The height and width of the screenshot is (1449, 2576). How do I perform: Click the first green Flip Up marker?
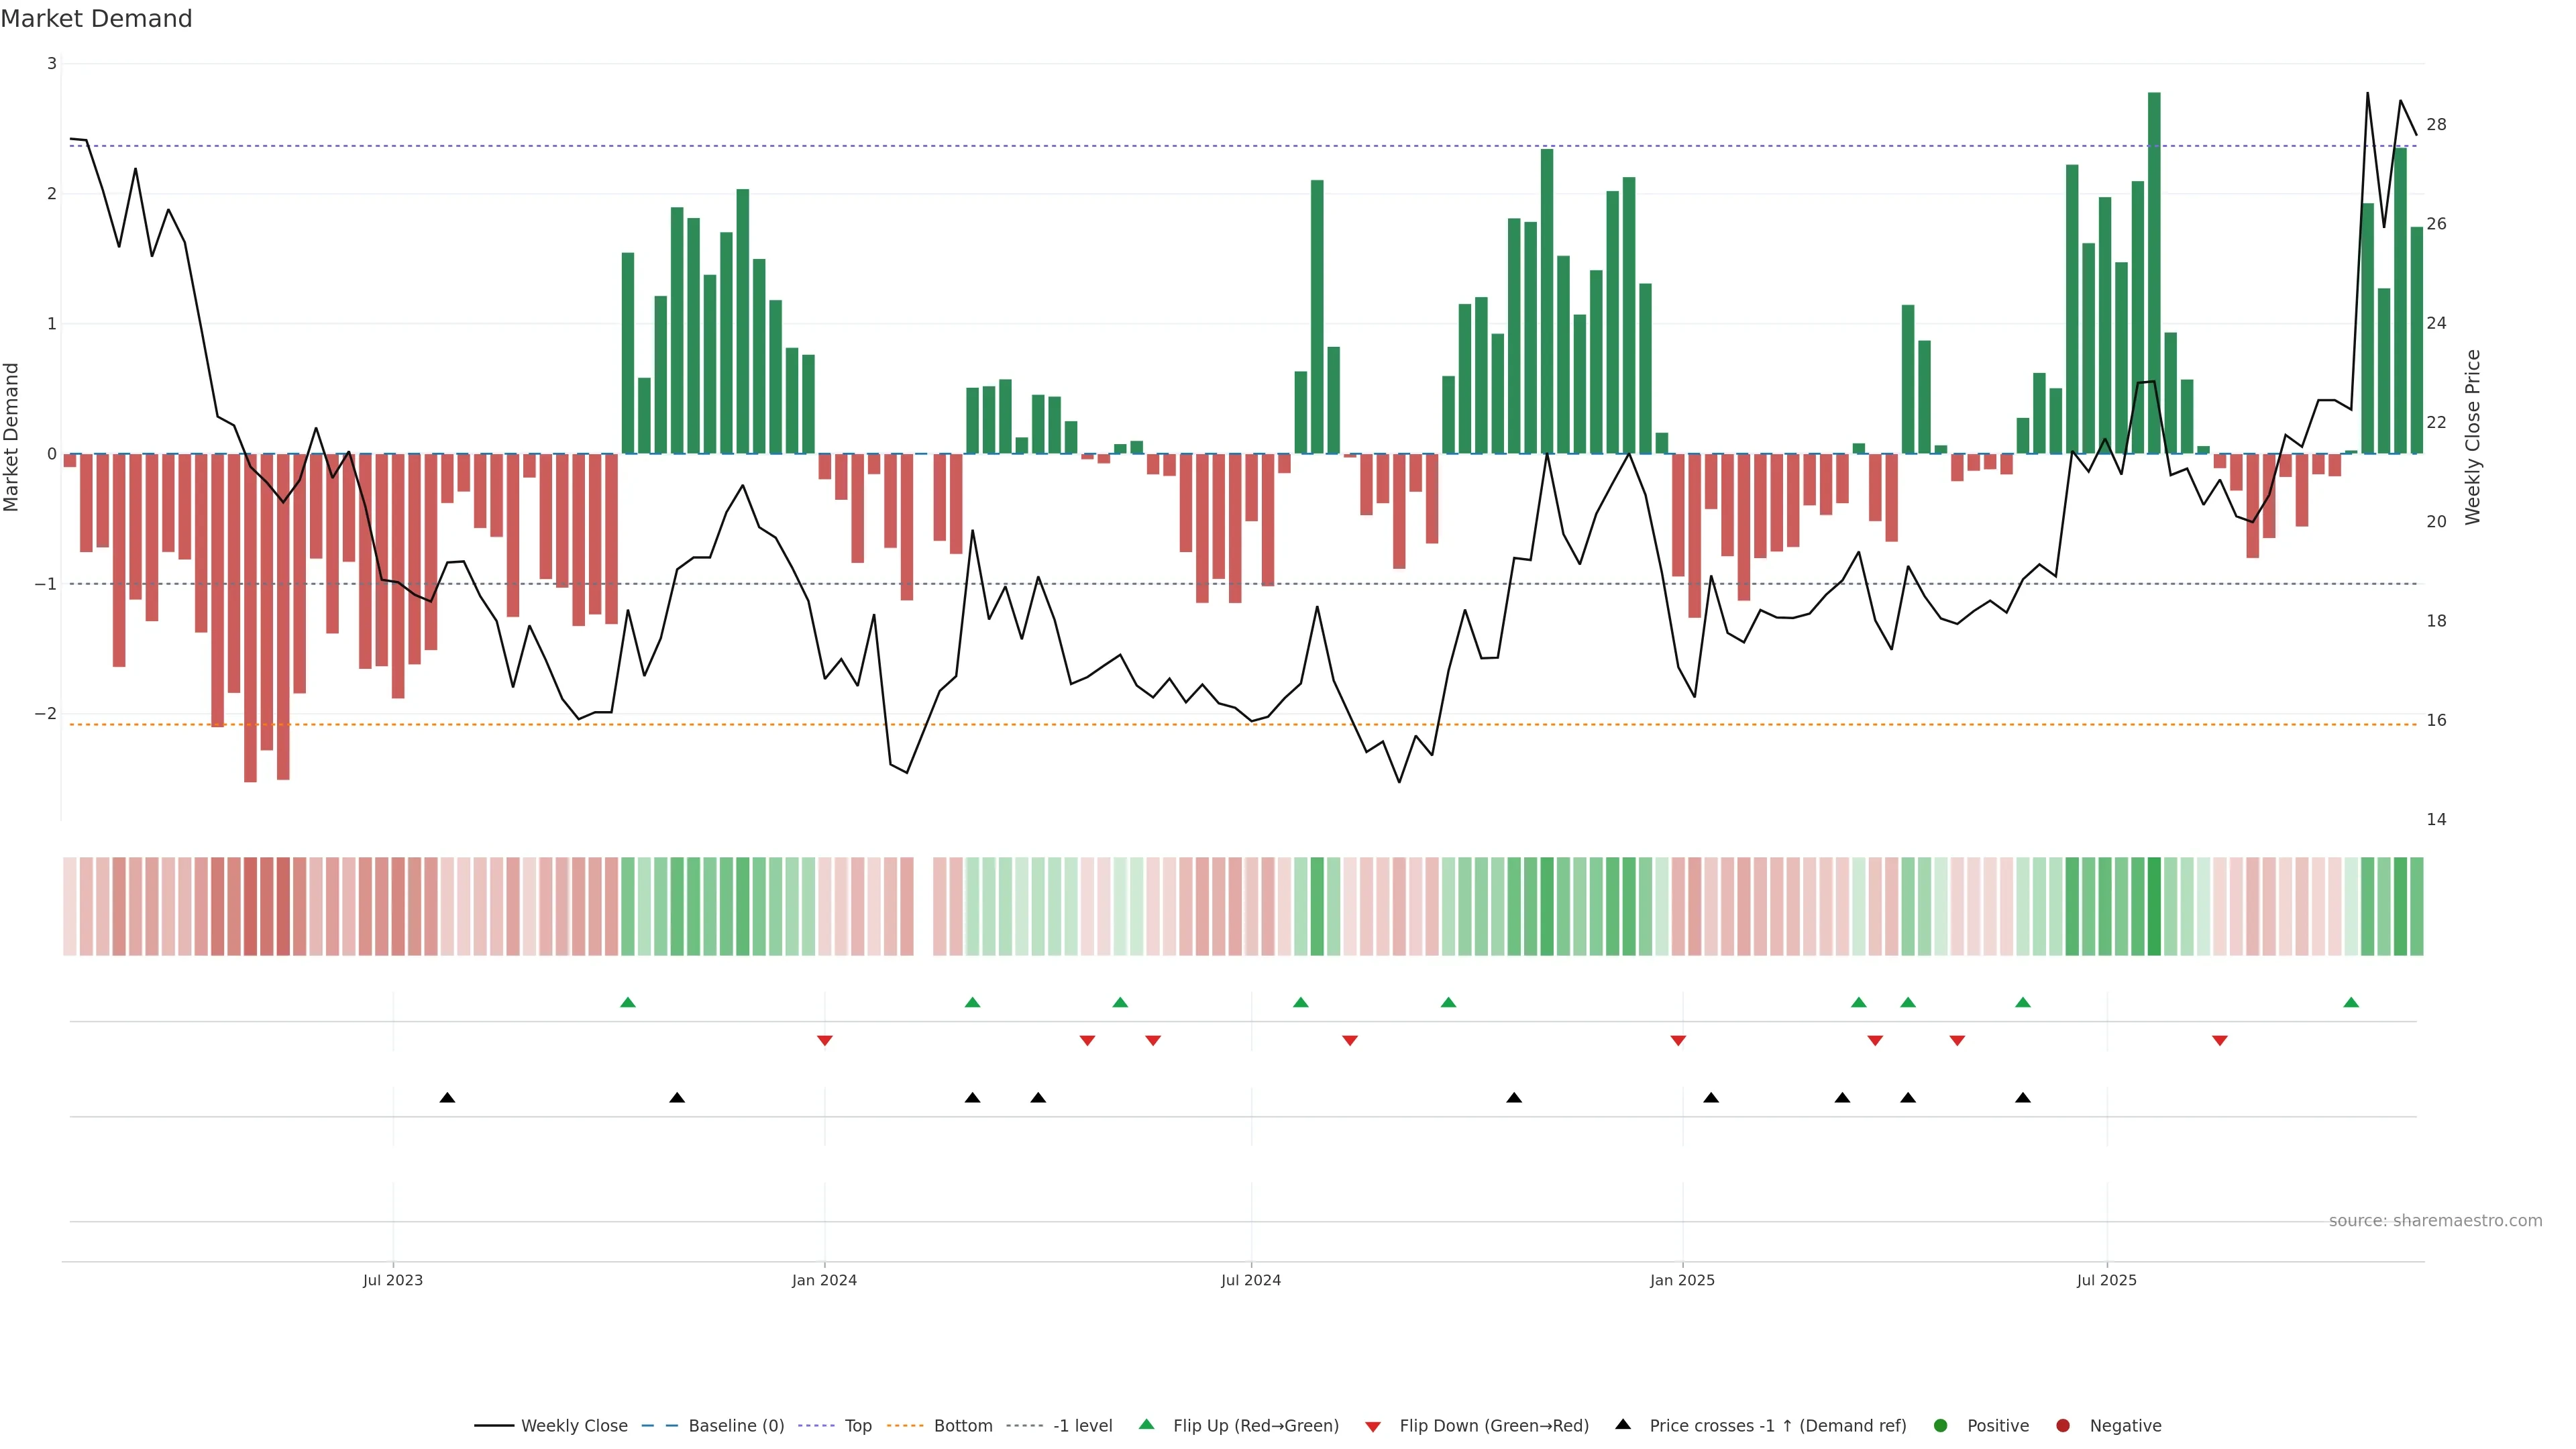[628, 1002]
